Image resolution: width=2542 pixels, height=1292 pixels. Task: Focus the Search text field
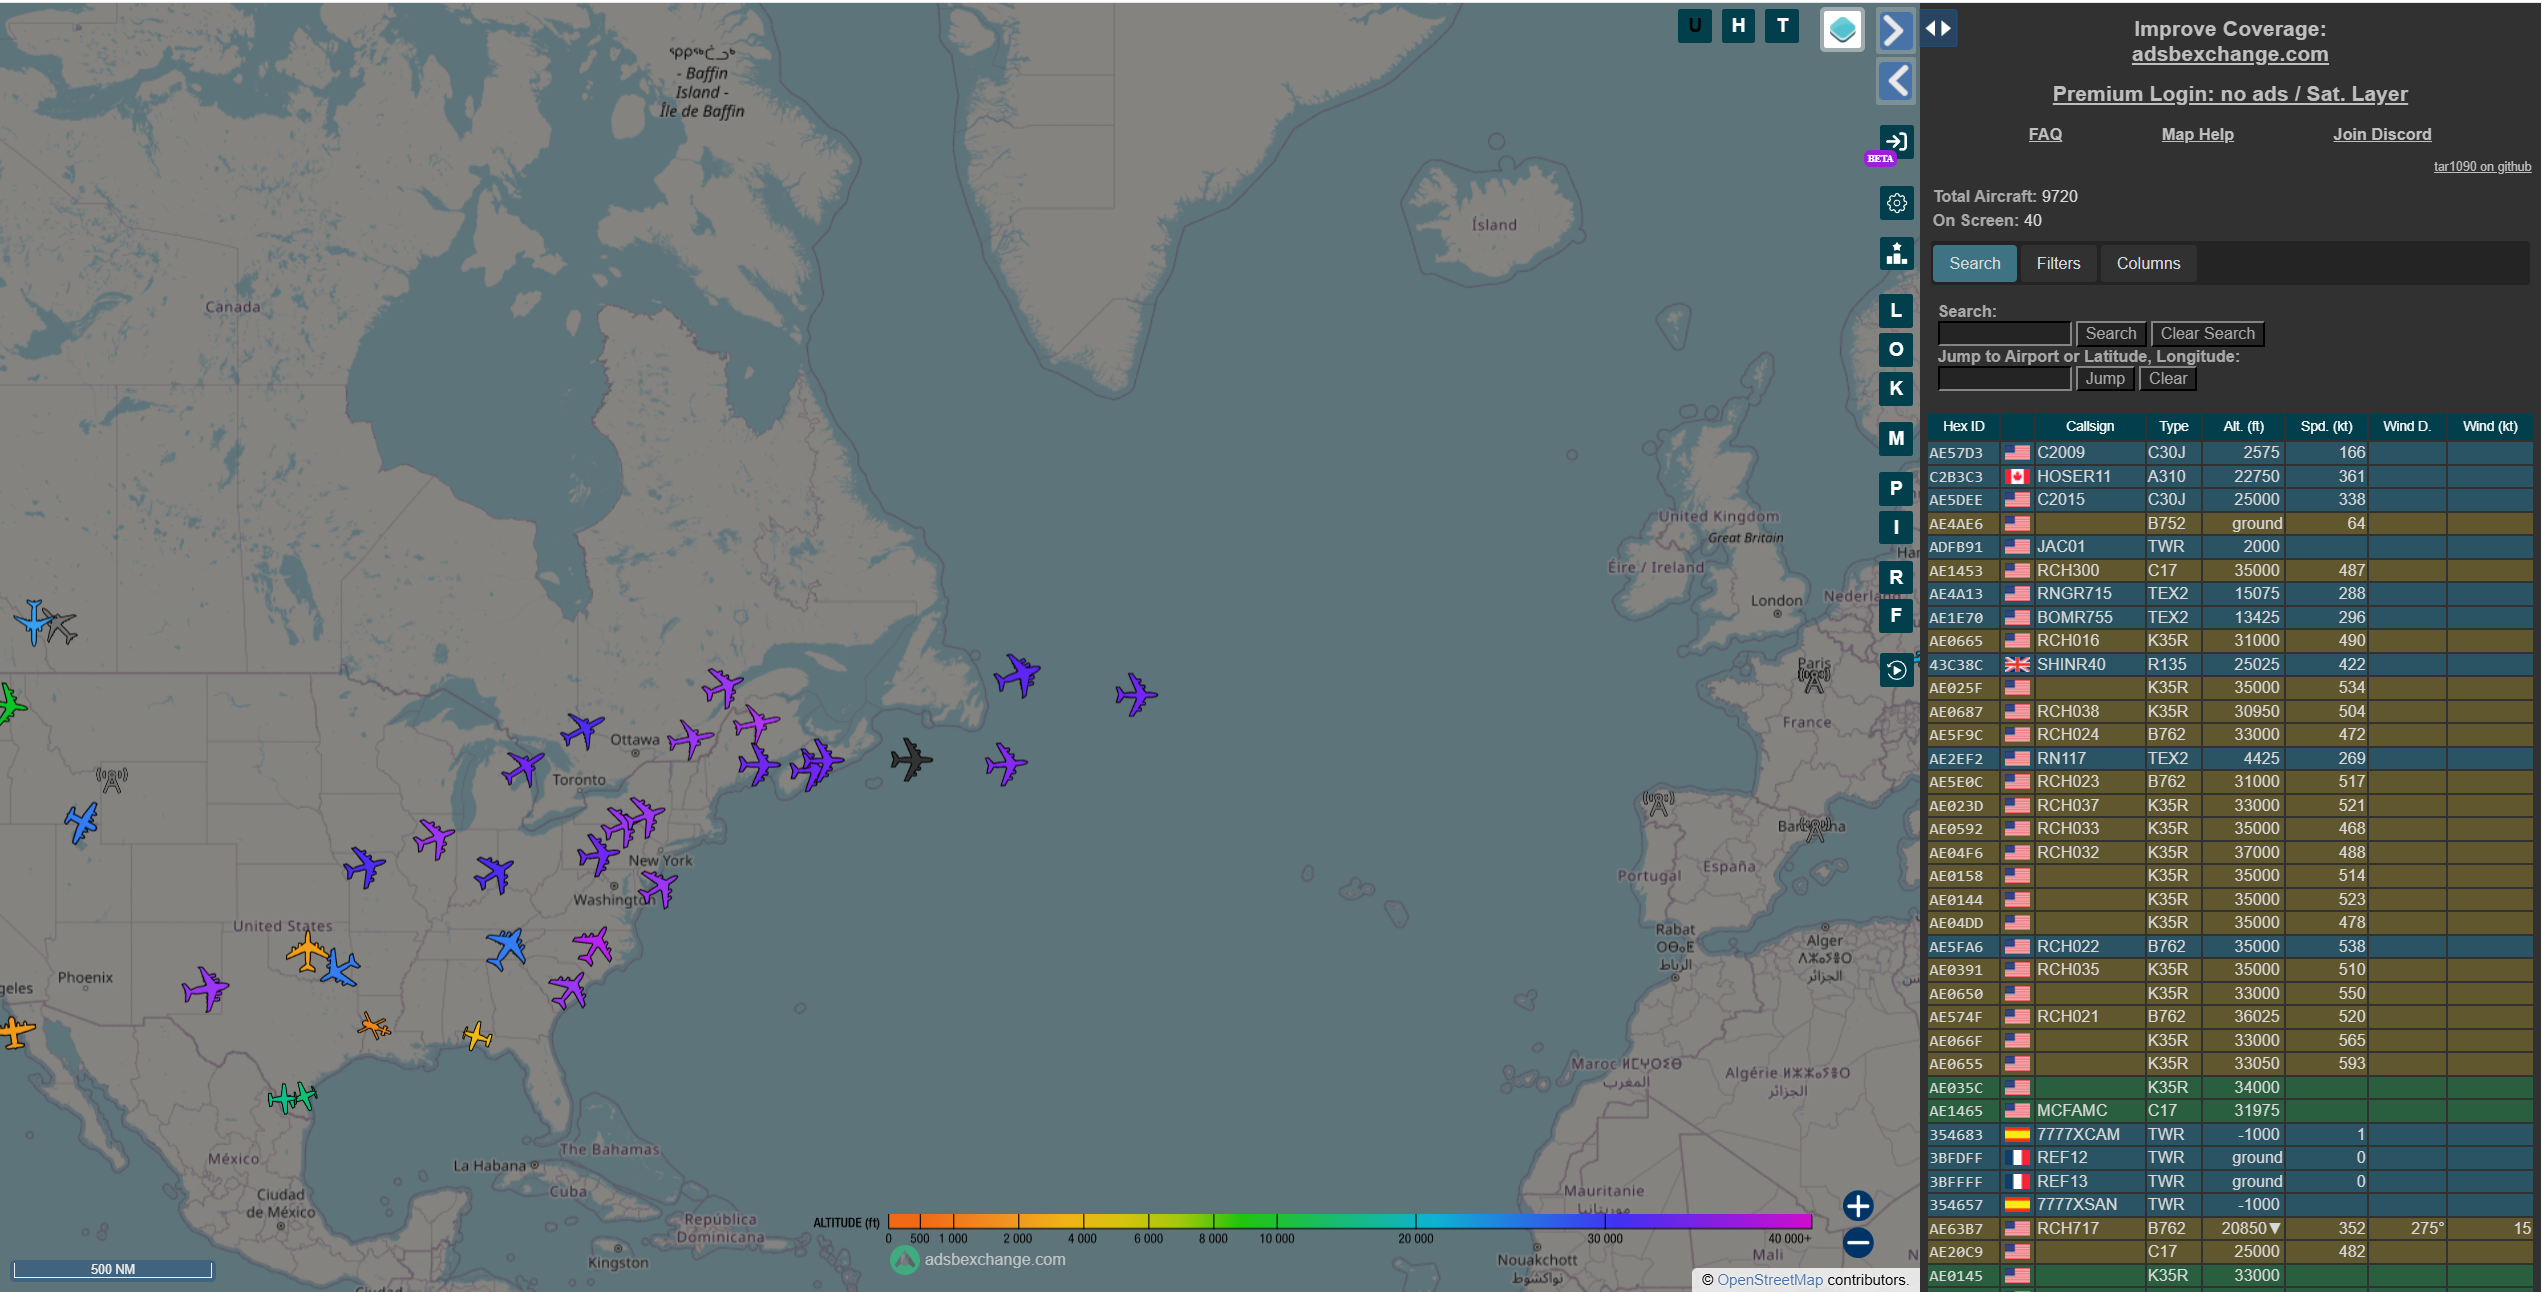(2004, 334)
